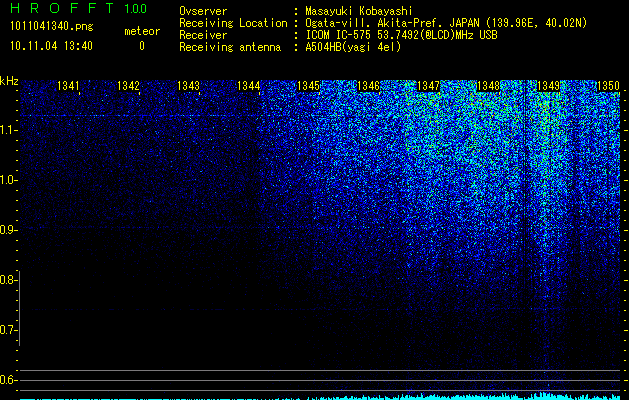Click the Receiver field label
This screenshot has width=629, height=400.
(x=203, y=35)
